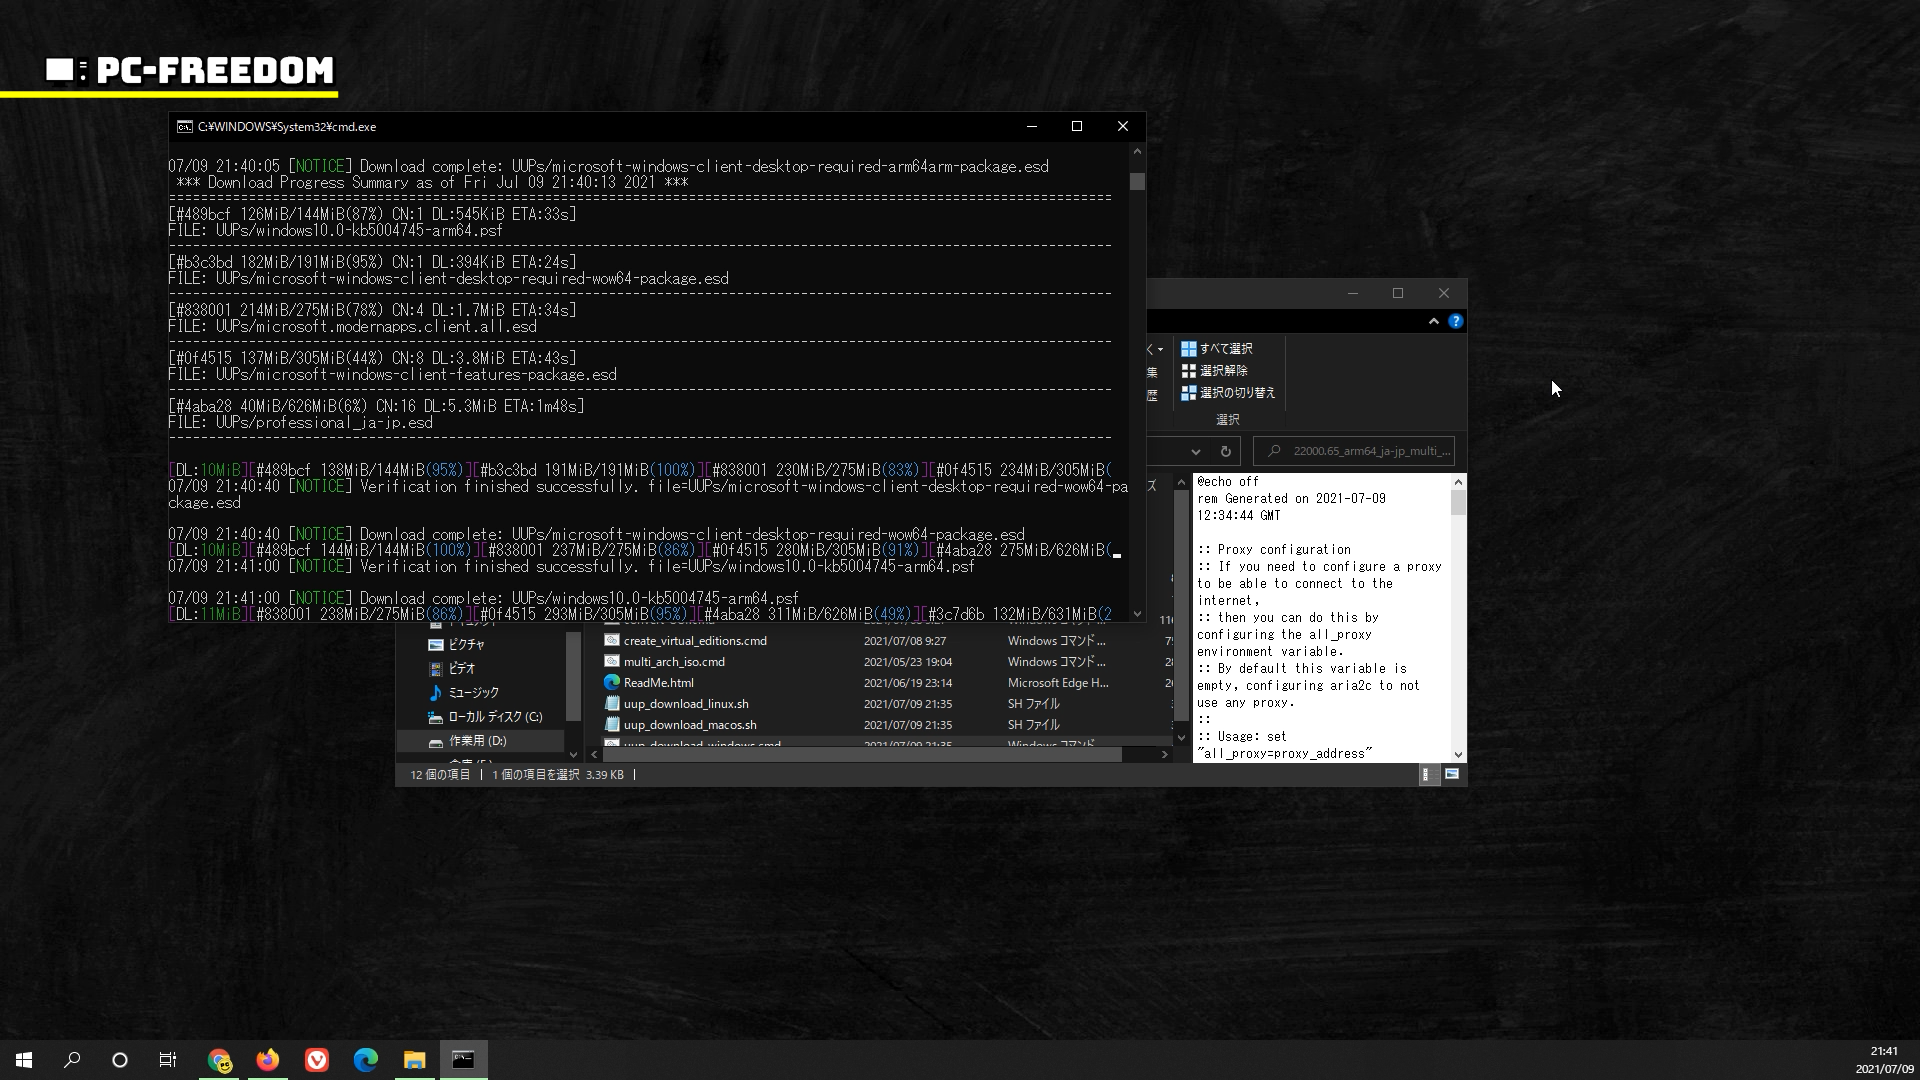The image size is (1920, 1080).
Task: Select ReadMe.html file
Action: 658,683
